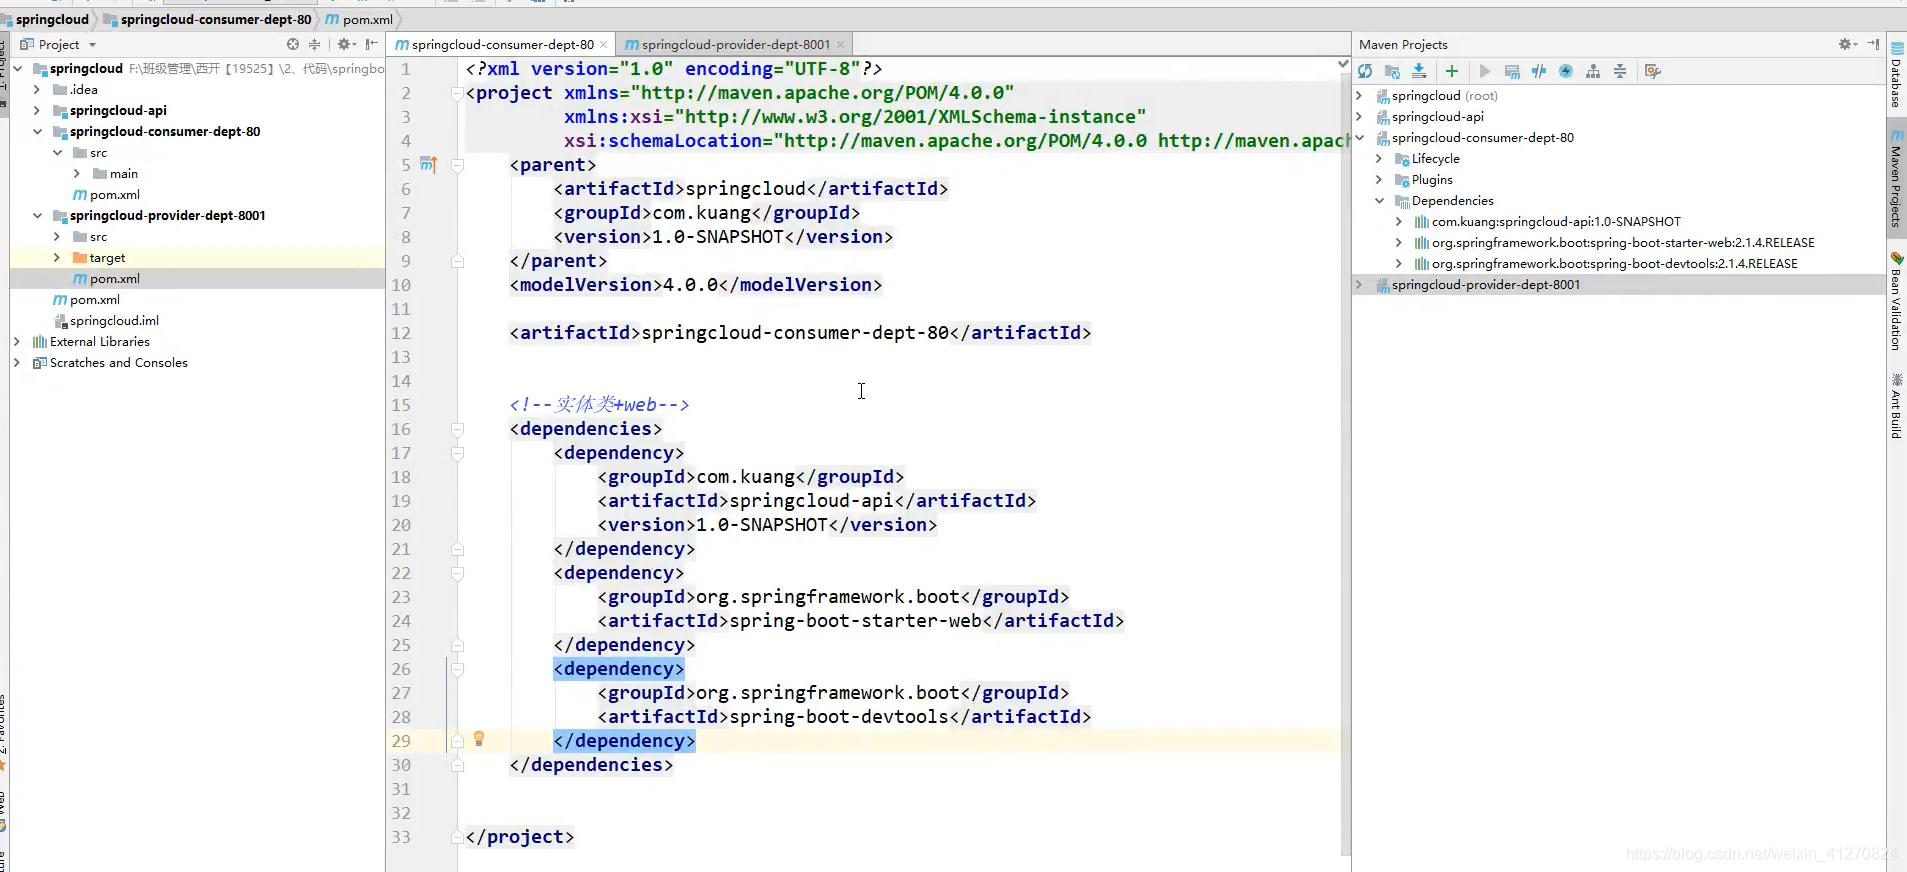Viewport: 1907px width, 872px height.
Task: Fold the parent block on line 5
Action: click(x=457, y=165)
